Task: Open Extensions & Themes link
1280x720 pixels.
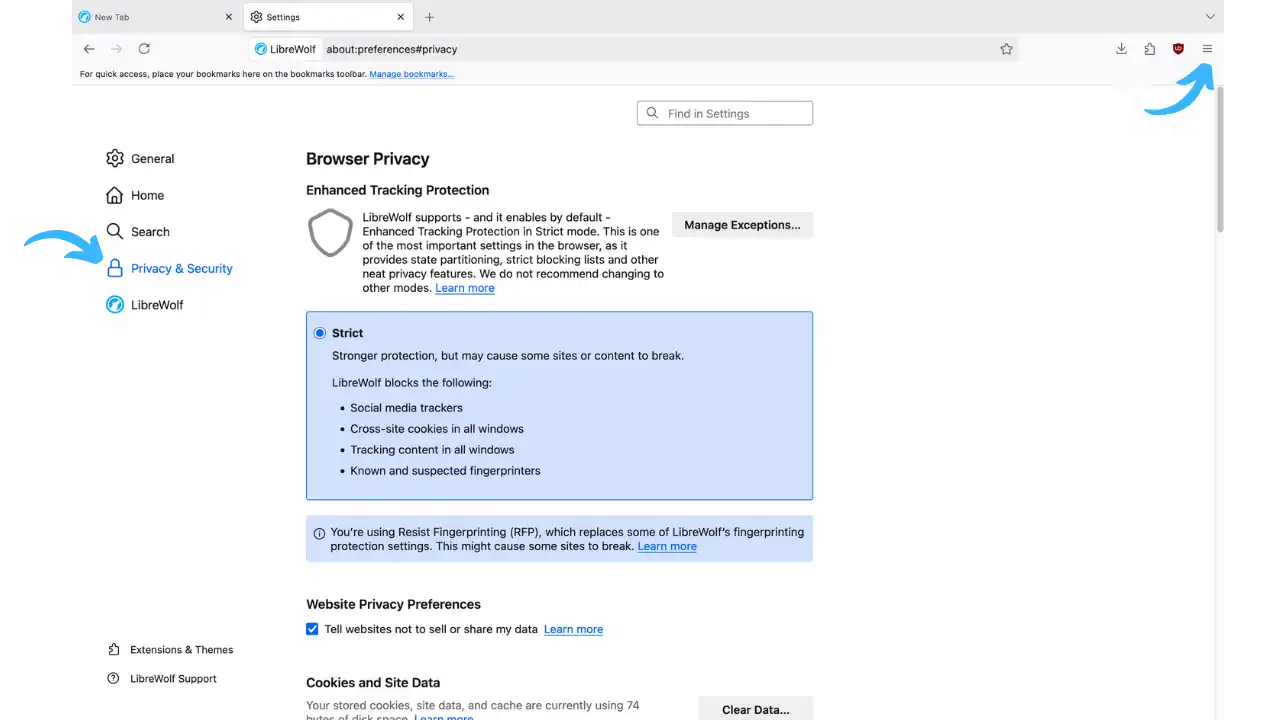Action: point(181,650)
